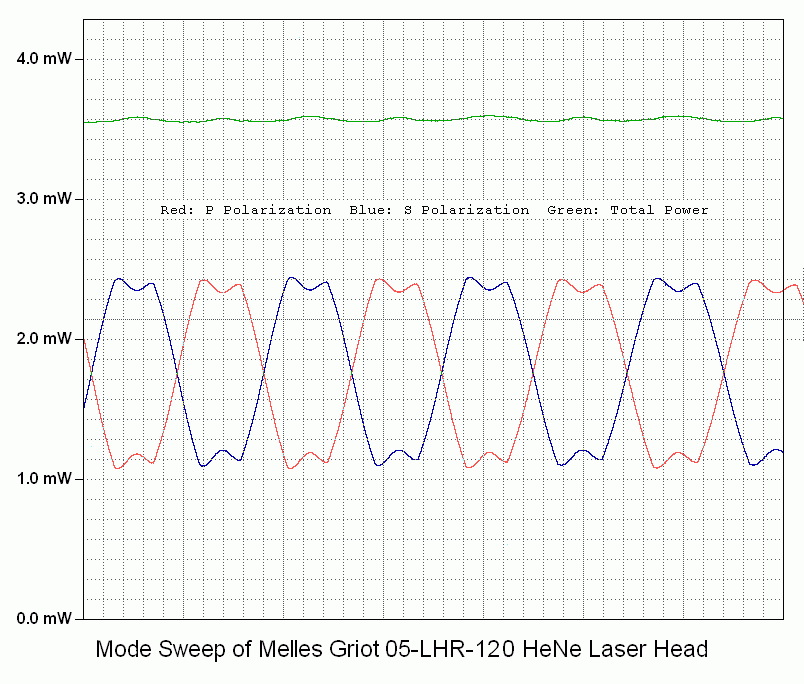Click the 0.0 mW tick mark on axis
Image resolution: width=804 pixels, height=684 pixels.
(x=79, y=619)
